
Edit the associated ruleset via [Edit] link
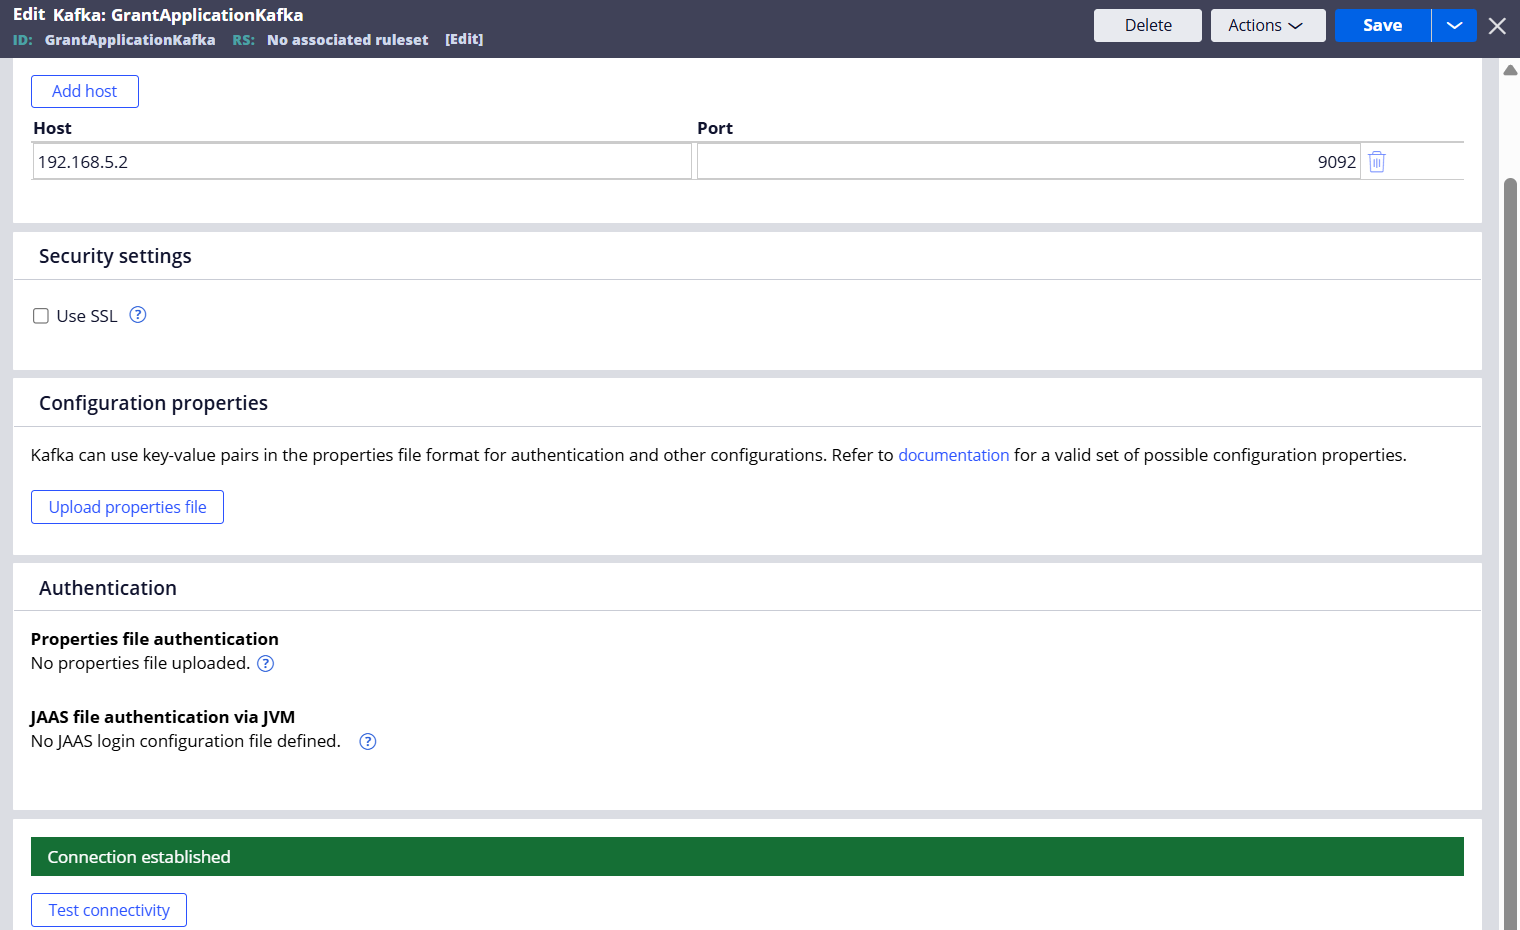coord(464,40)
